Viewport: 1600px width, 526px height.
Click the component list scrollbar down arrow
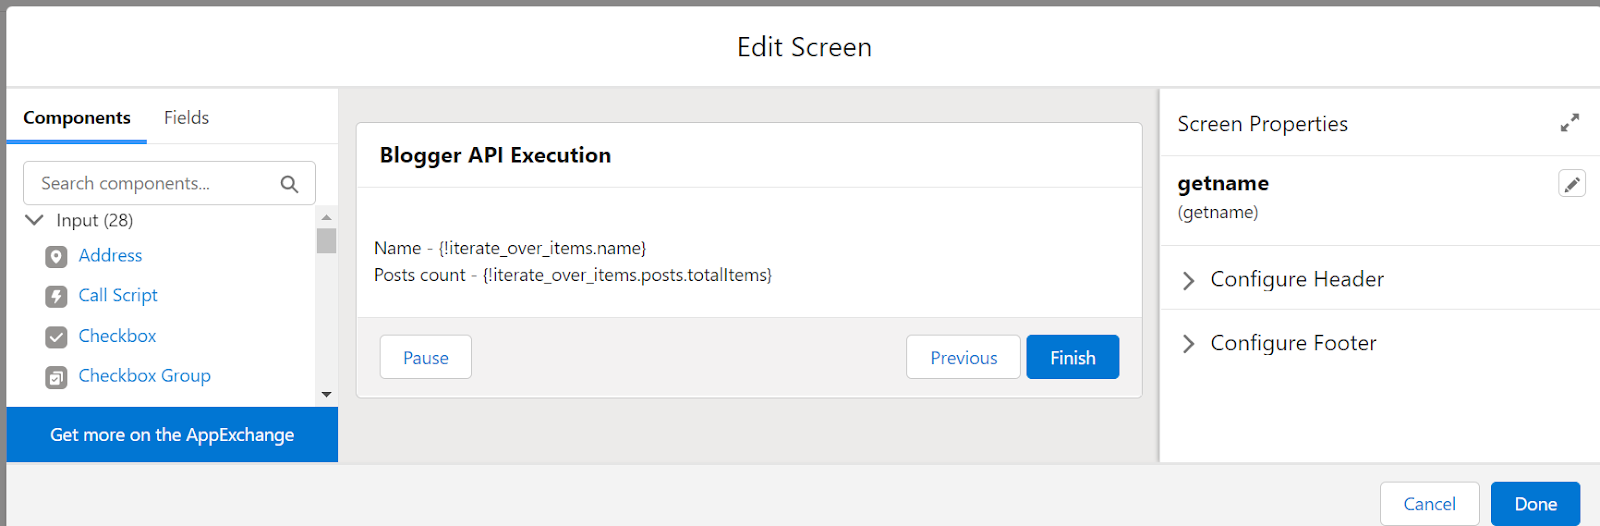point(326,395)
